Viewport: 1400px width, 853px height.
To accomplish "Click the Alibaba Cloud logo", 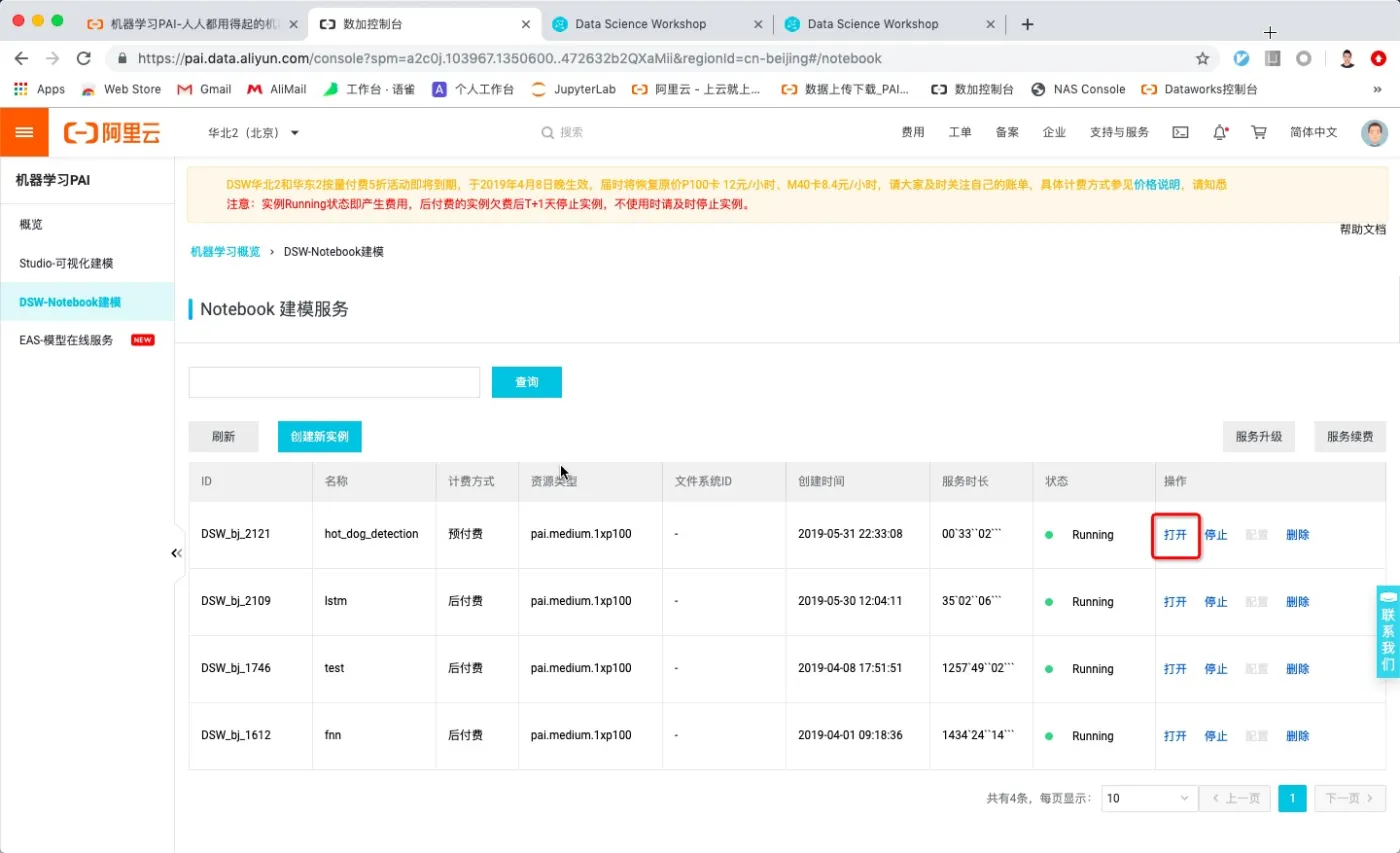I will [x=112, y=132].
